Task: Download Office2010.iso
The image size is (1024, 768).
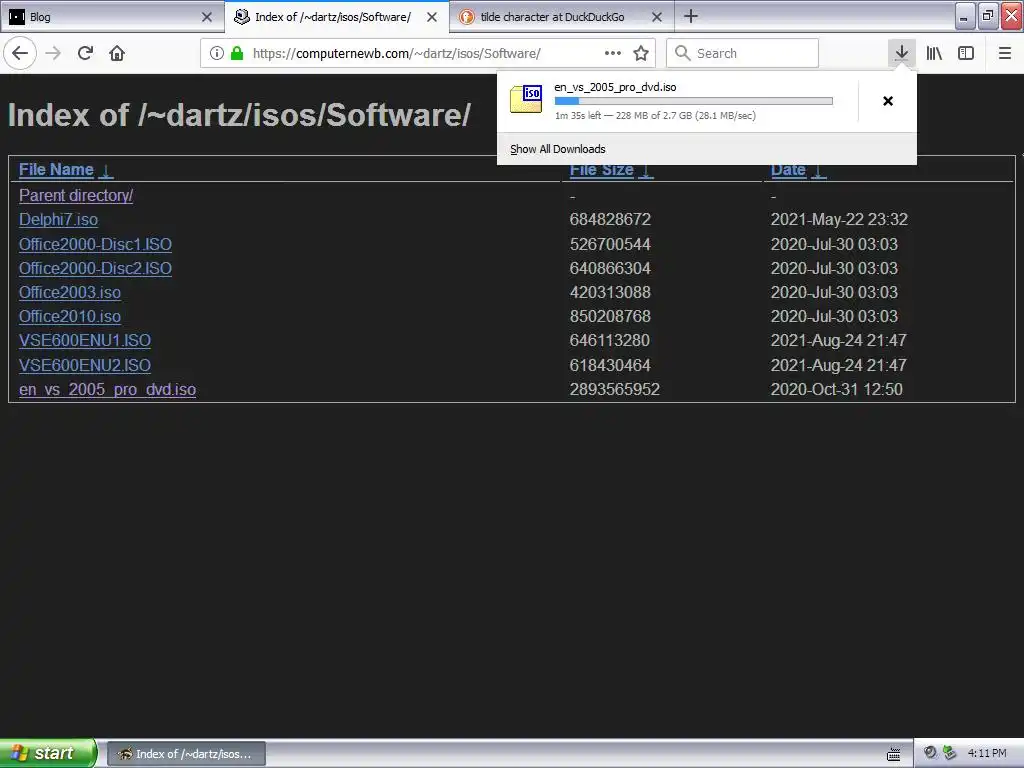Action: click(x=70, y=316)
